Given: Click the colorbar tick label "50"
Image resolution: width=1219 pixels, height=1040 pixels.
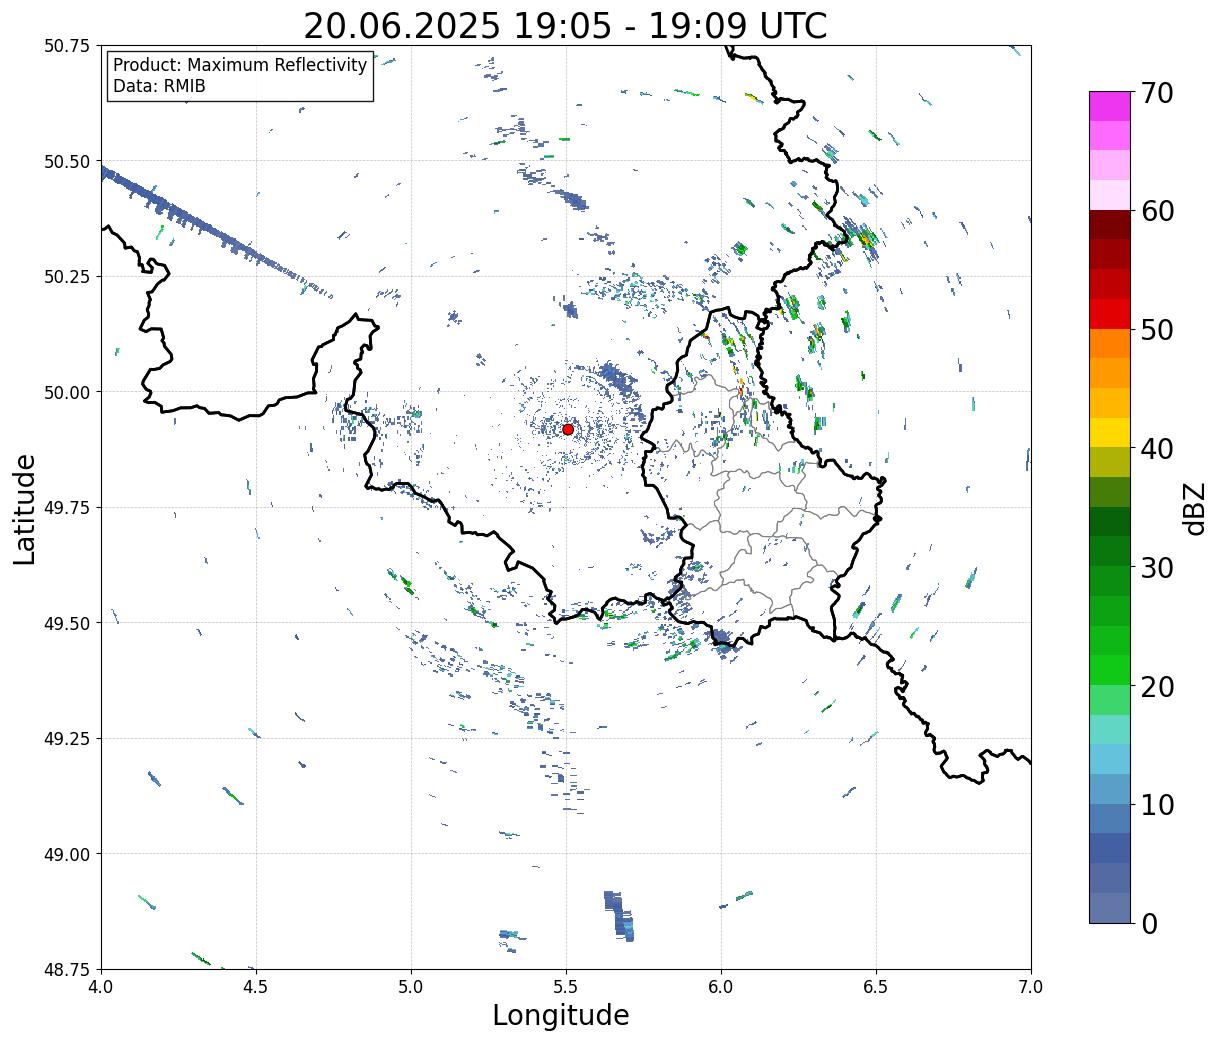Looking at the screenshot, I should tap(1157, 330).
